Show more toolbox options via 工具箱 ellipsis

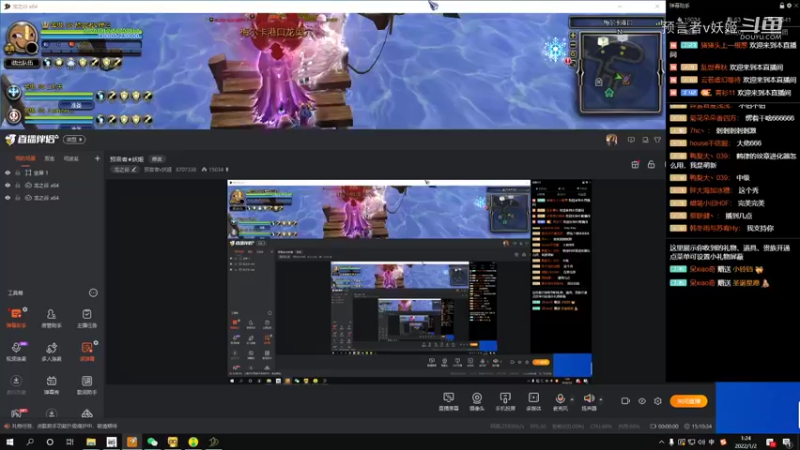point(93,293)
